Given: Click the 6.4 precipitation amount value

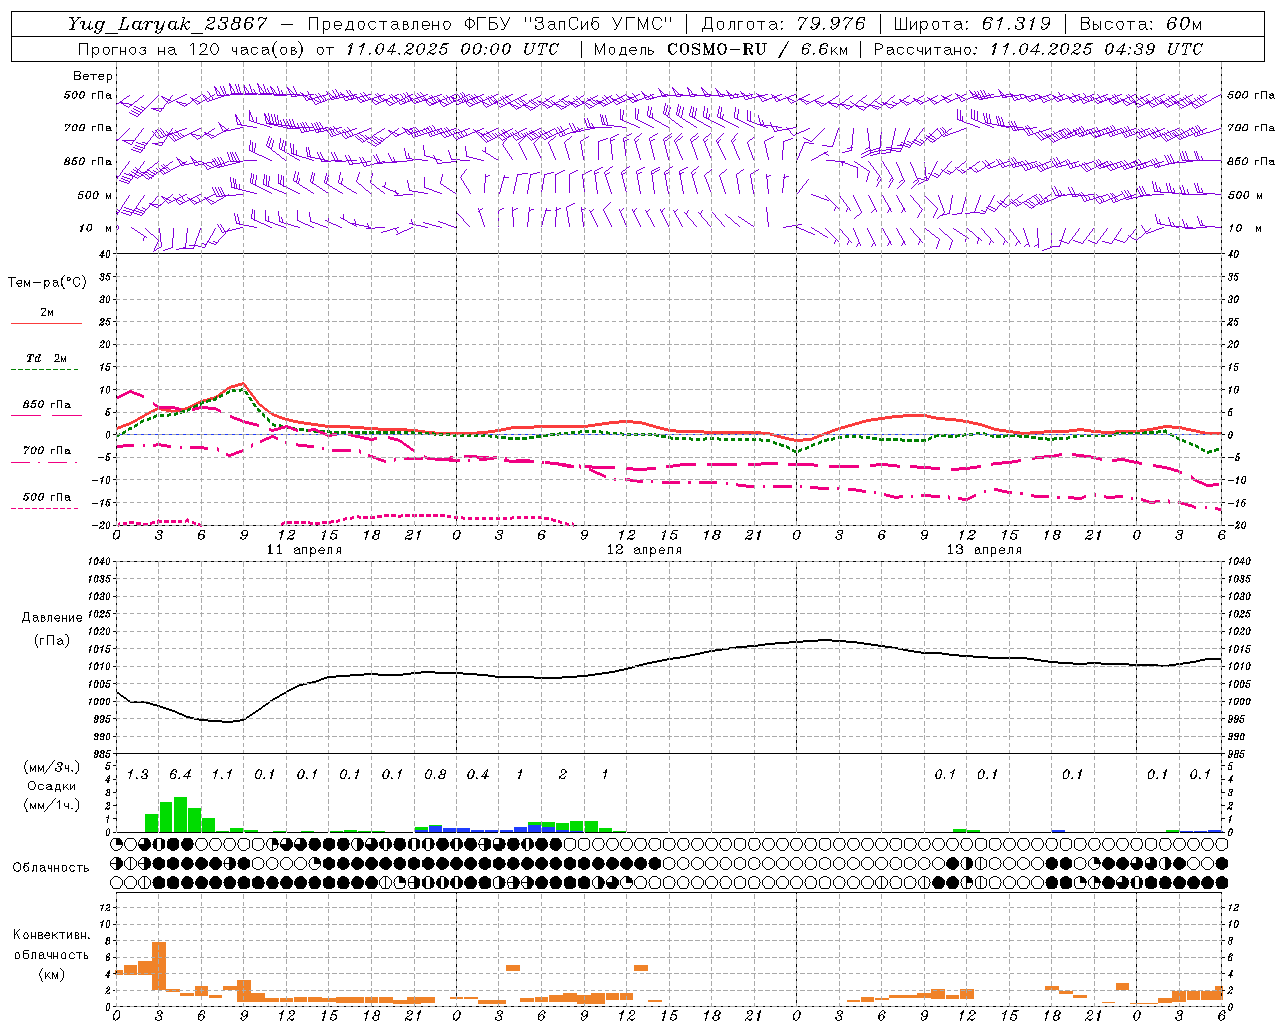Looking at the screenshot, I should point(180,774).
